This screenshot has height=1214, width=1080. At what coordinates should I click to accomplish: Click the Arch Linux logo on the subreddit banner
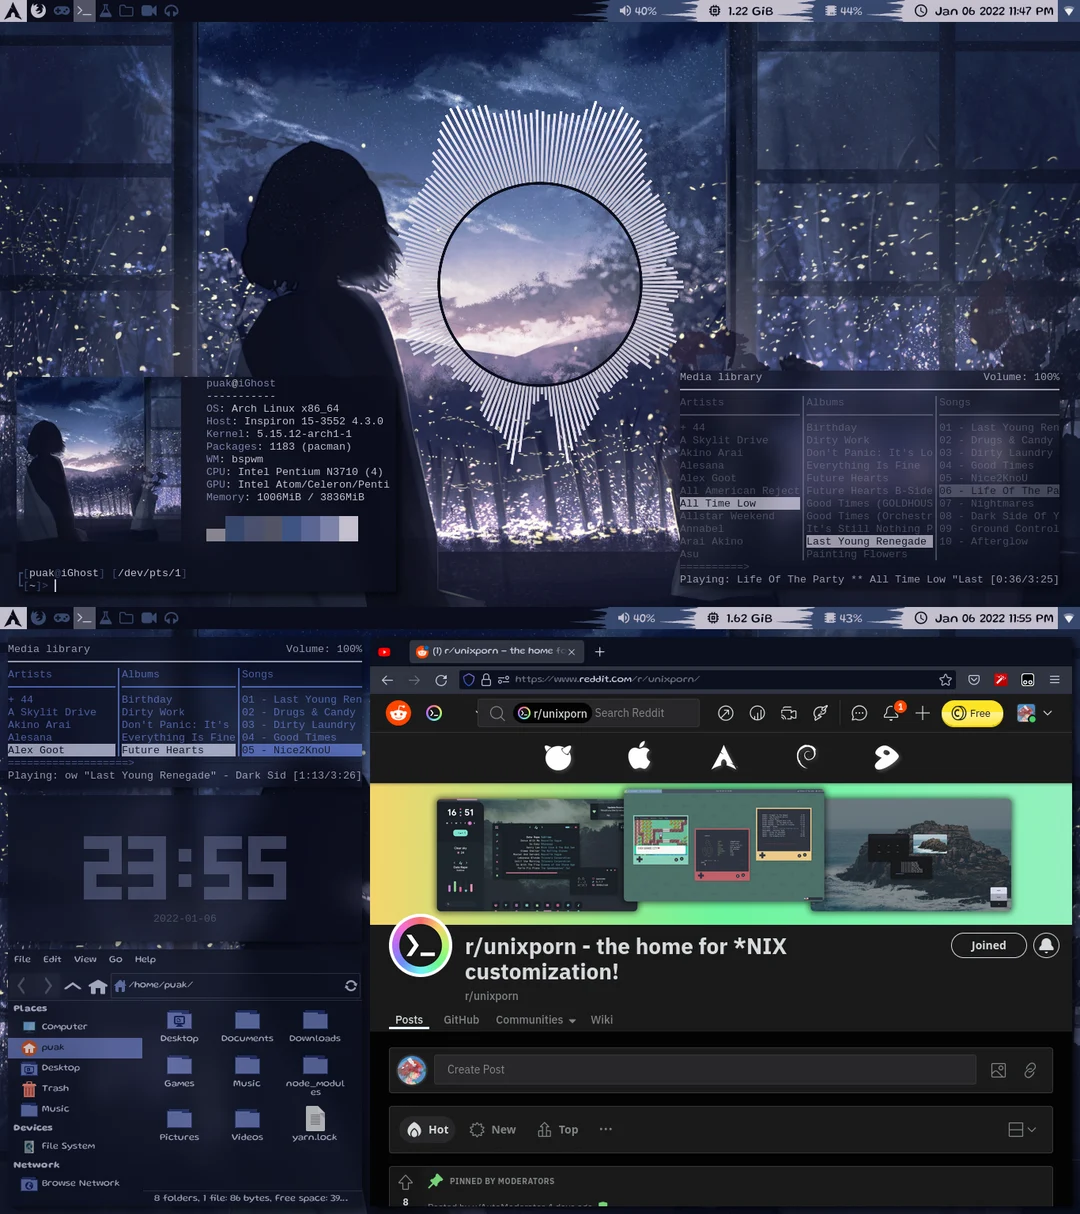pyautogui.click(x=723, y=757)
